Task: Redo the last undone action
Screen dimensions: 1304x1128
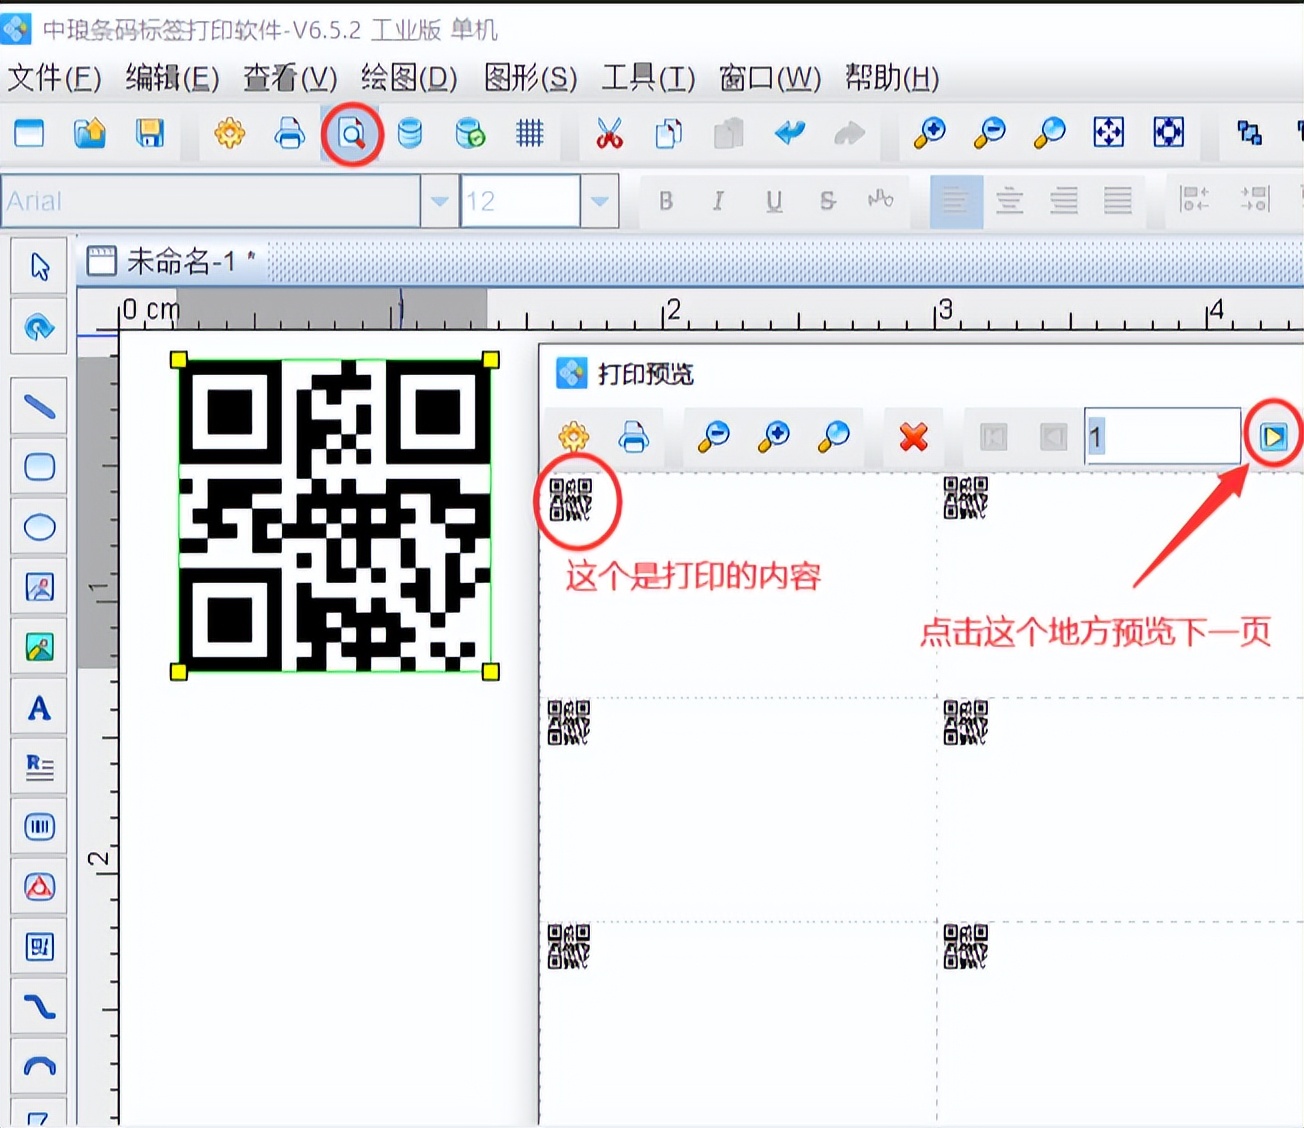Action: [x=850, y=133]
